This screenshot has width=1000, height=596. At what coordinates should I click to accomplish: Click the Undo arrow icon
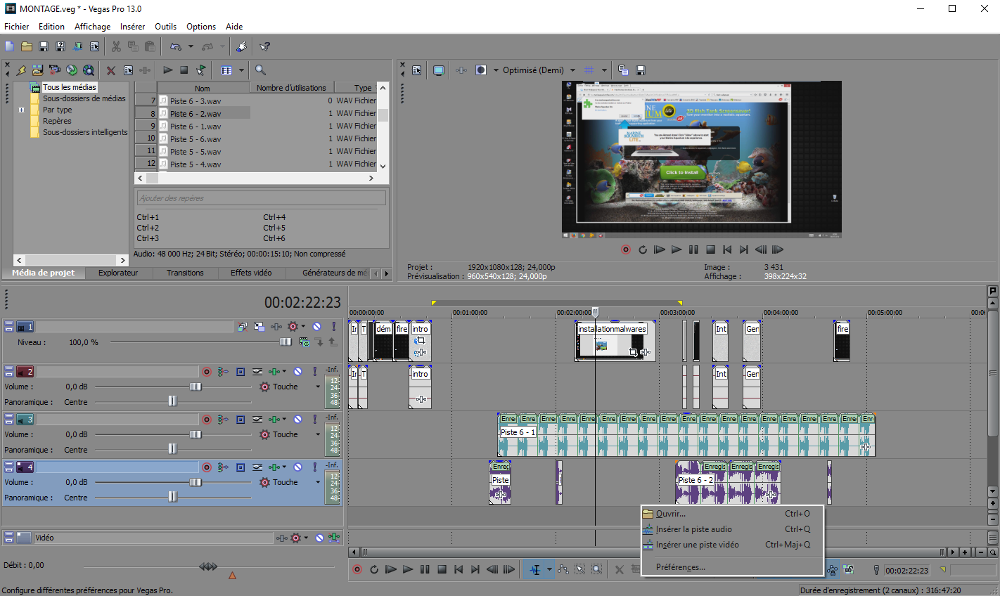175,47
